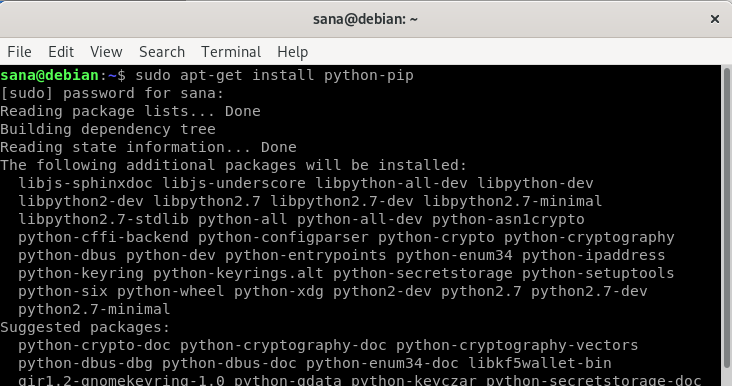Click the package name 'libjs-sphinxdoc'

85,183
